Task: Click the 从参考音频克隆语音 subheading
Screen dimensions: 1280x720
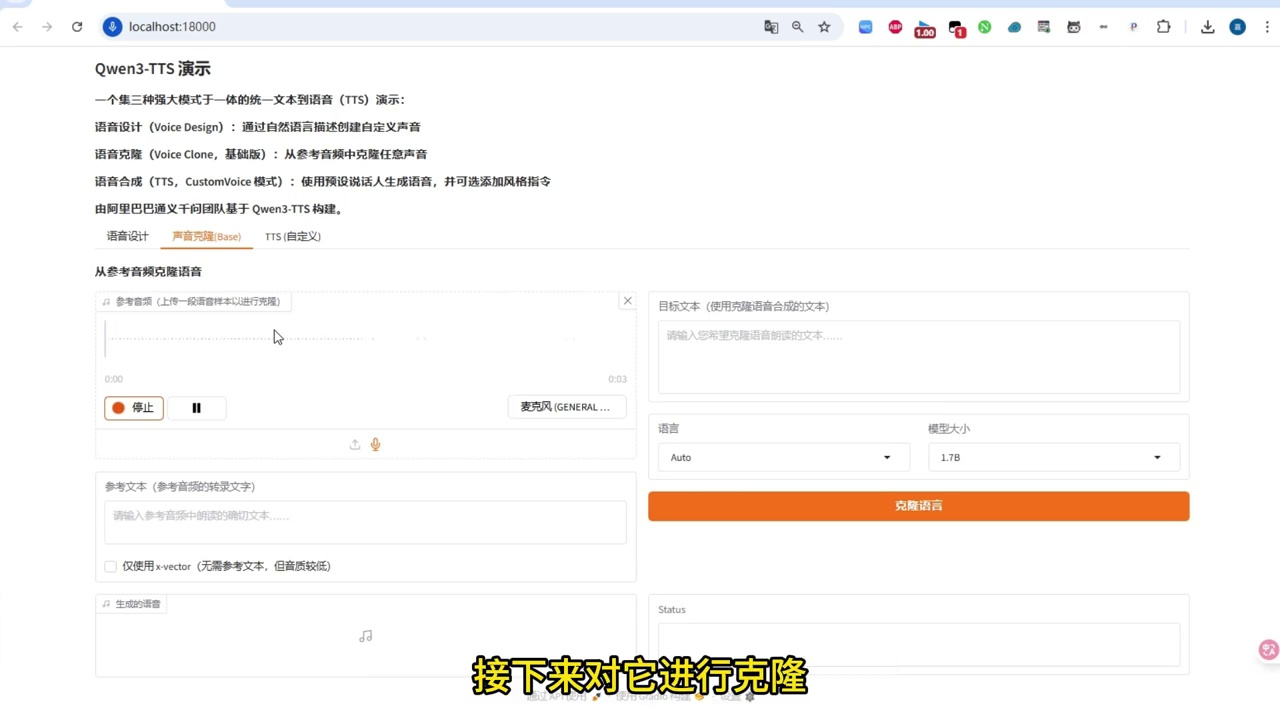Action: click(148, 272)
